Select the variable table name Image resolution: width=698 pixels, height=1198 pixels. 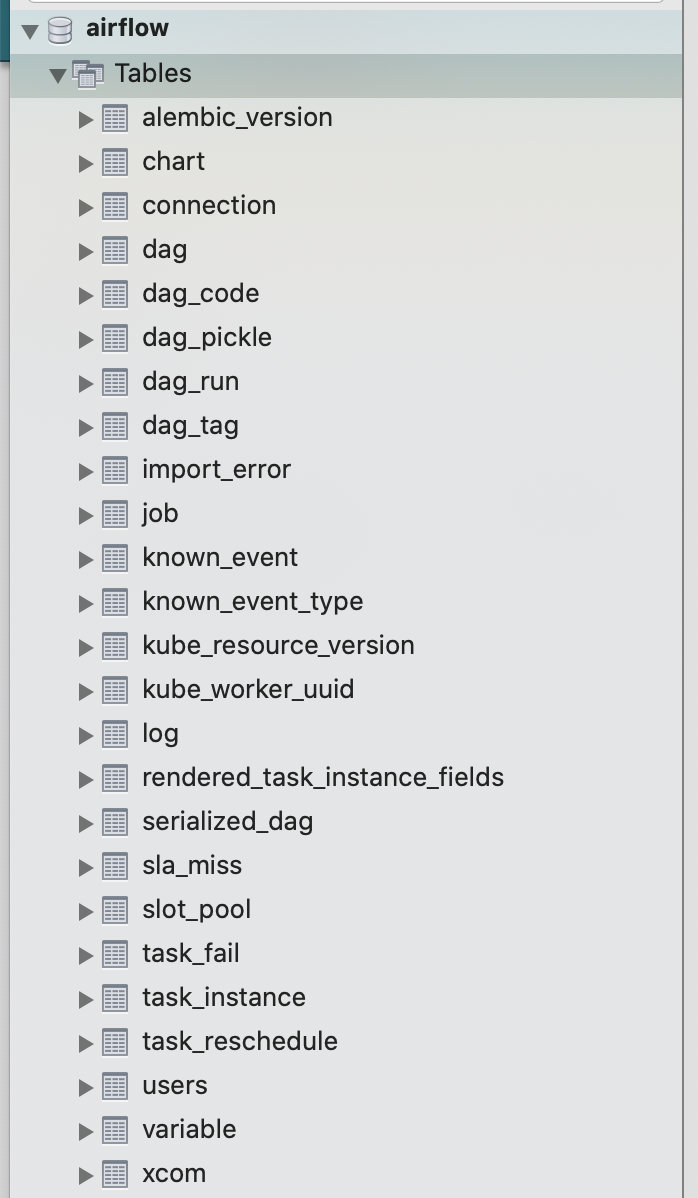coord(189,1130)
